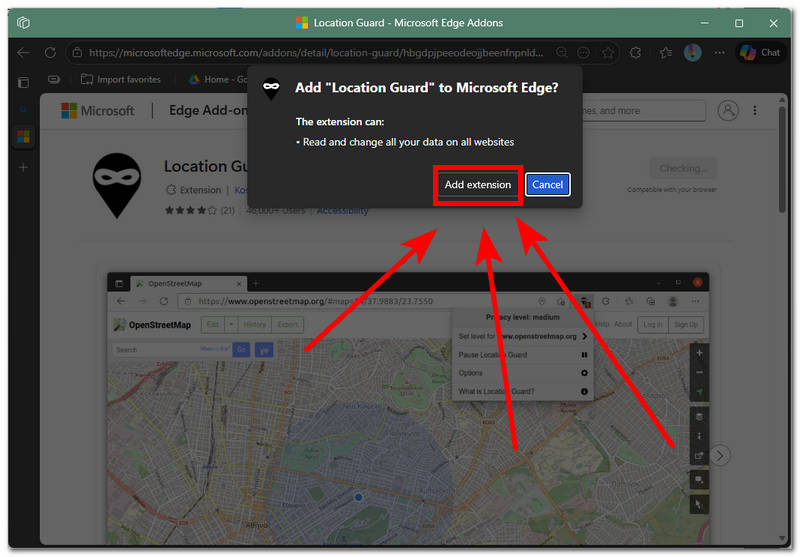Click the Import favorites bookmark

(x=121, y=80)
